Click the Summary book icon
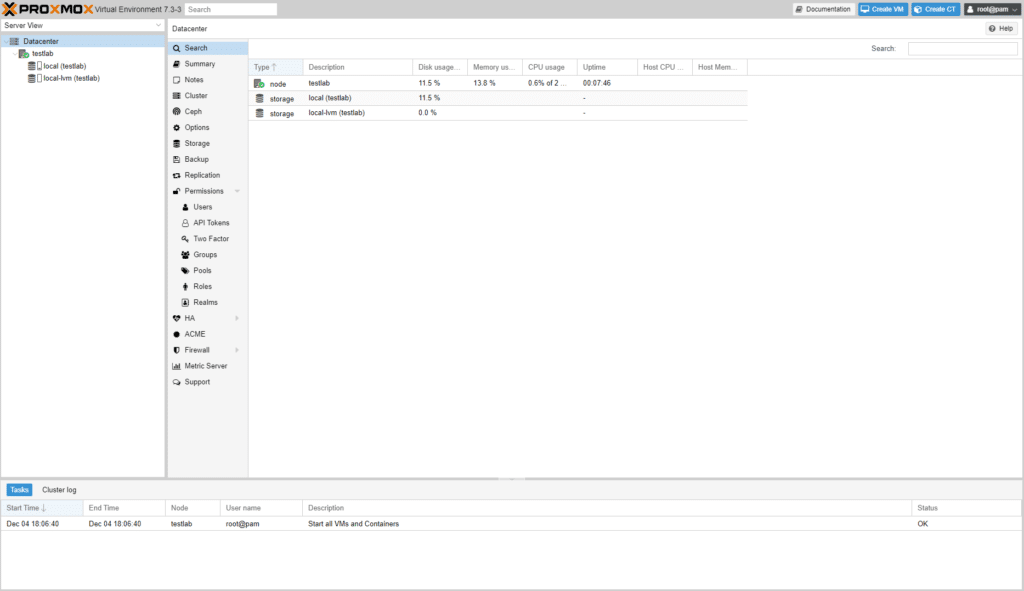The height and width of the screenshot is (591, 1024). click(x=176, y=64)
